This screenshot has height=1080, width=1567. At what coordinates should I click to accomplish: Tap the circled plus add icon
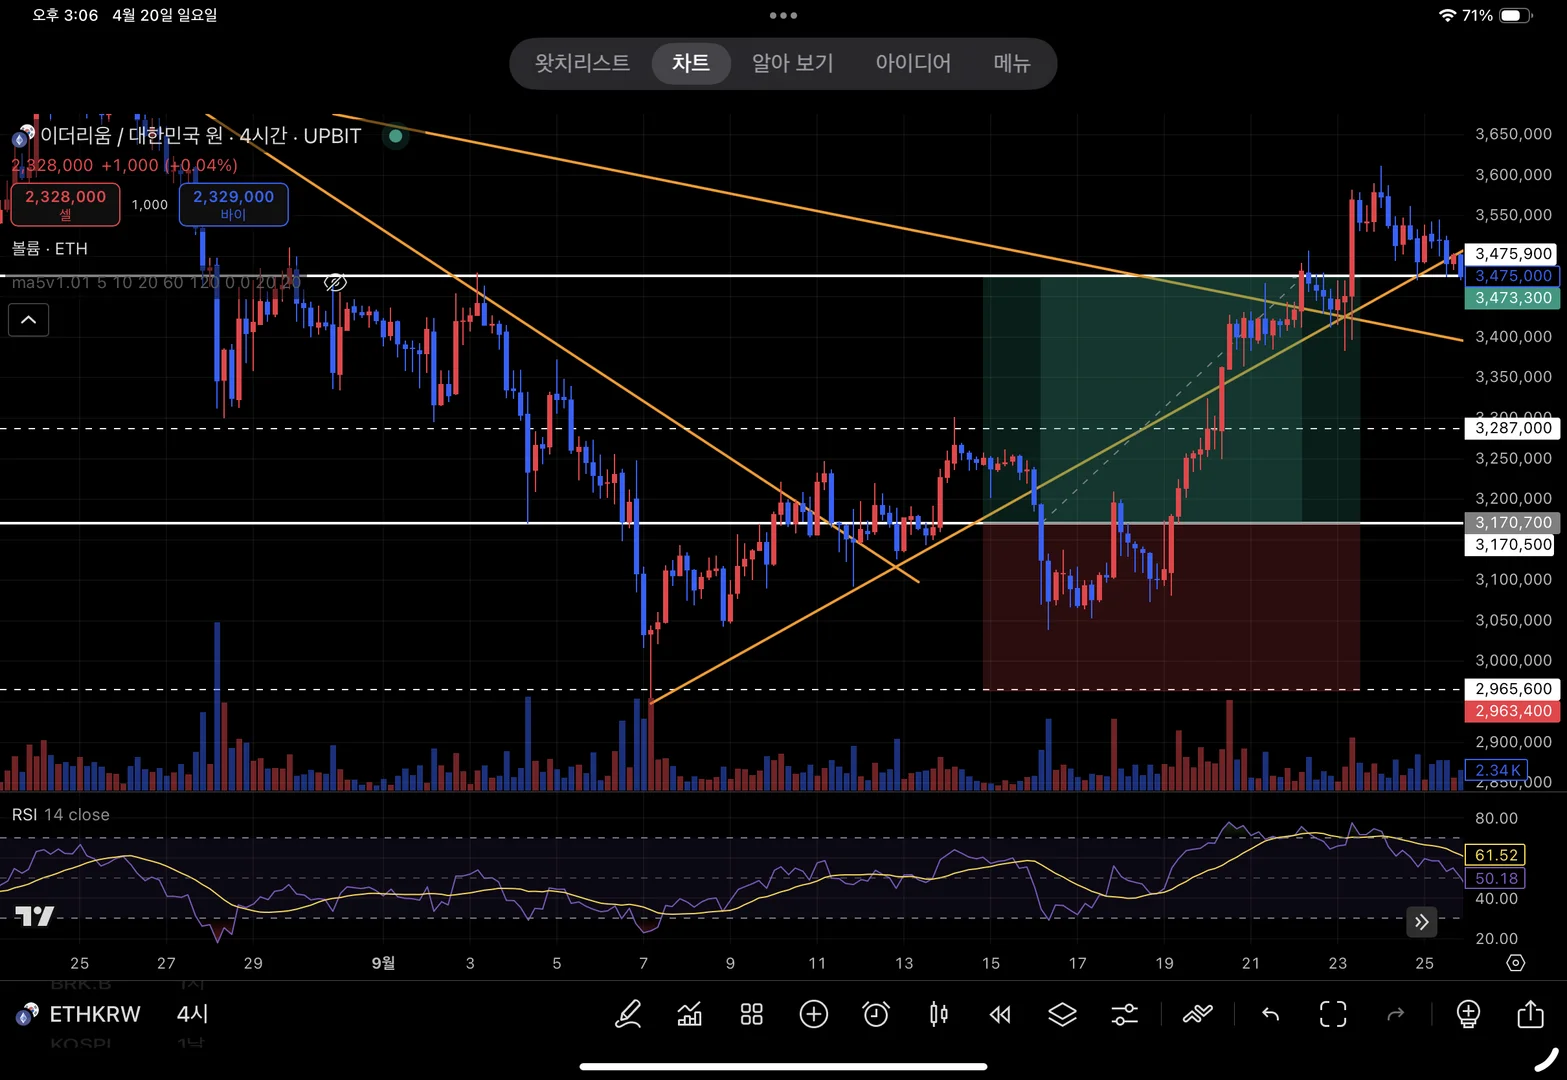pos(814,1014)
